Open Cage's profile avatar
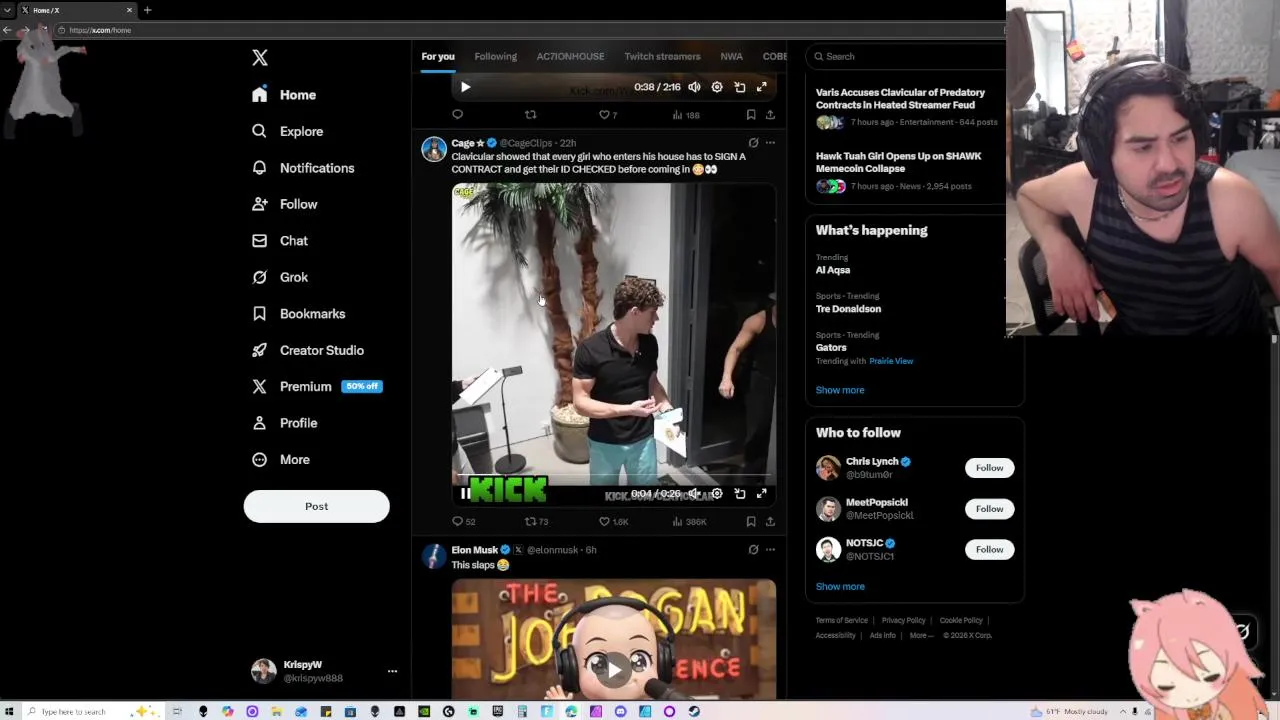Image resolution: width=1280 pixels, height=720 pixels. click(x=434, y=150)
